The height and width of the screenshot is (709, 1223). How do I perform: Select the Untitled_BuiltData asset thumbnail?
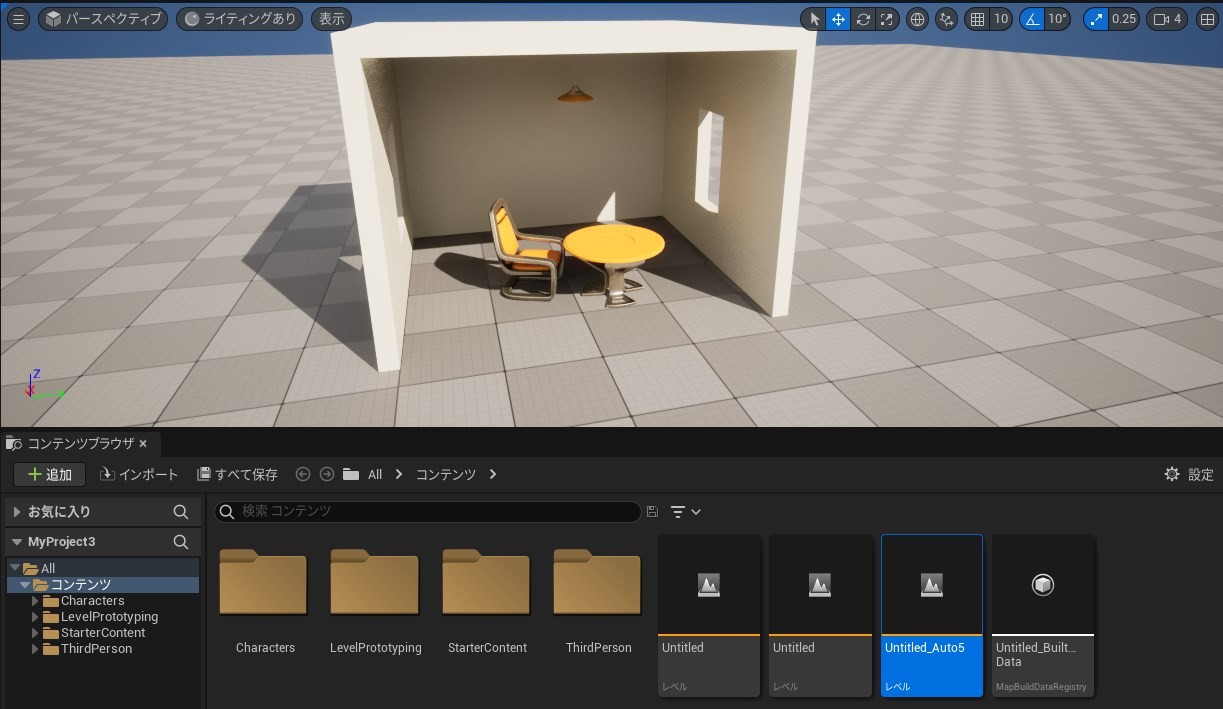click(1042, 585)
